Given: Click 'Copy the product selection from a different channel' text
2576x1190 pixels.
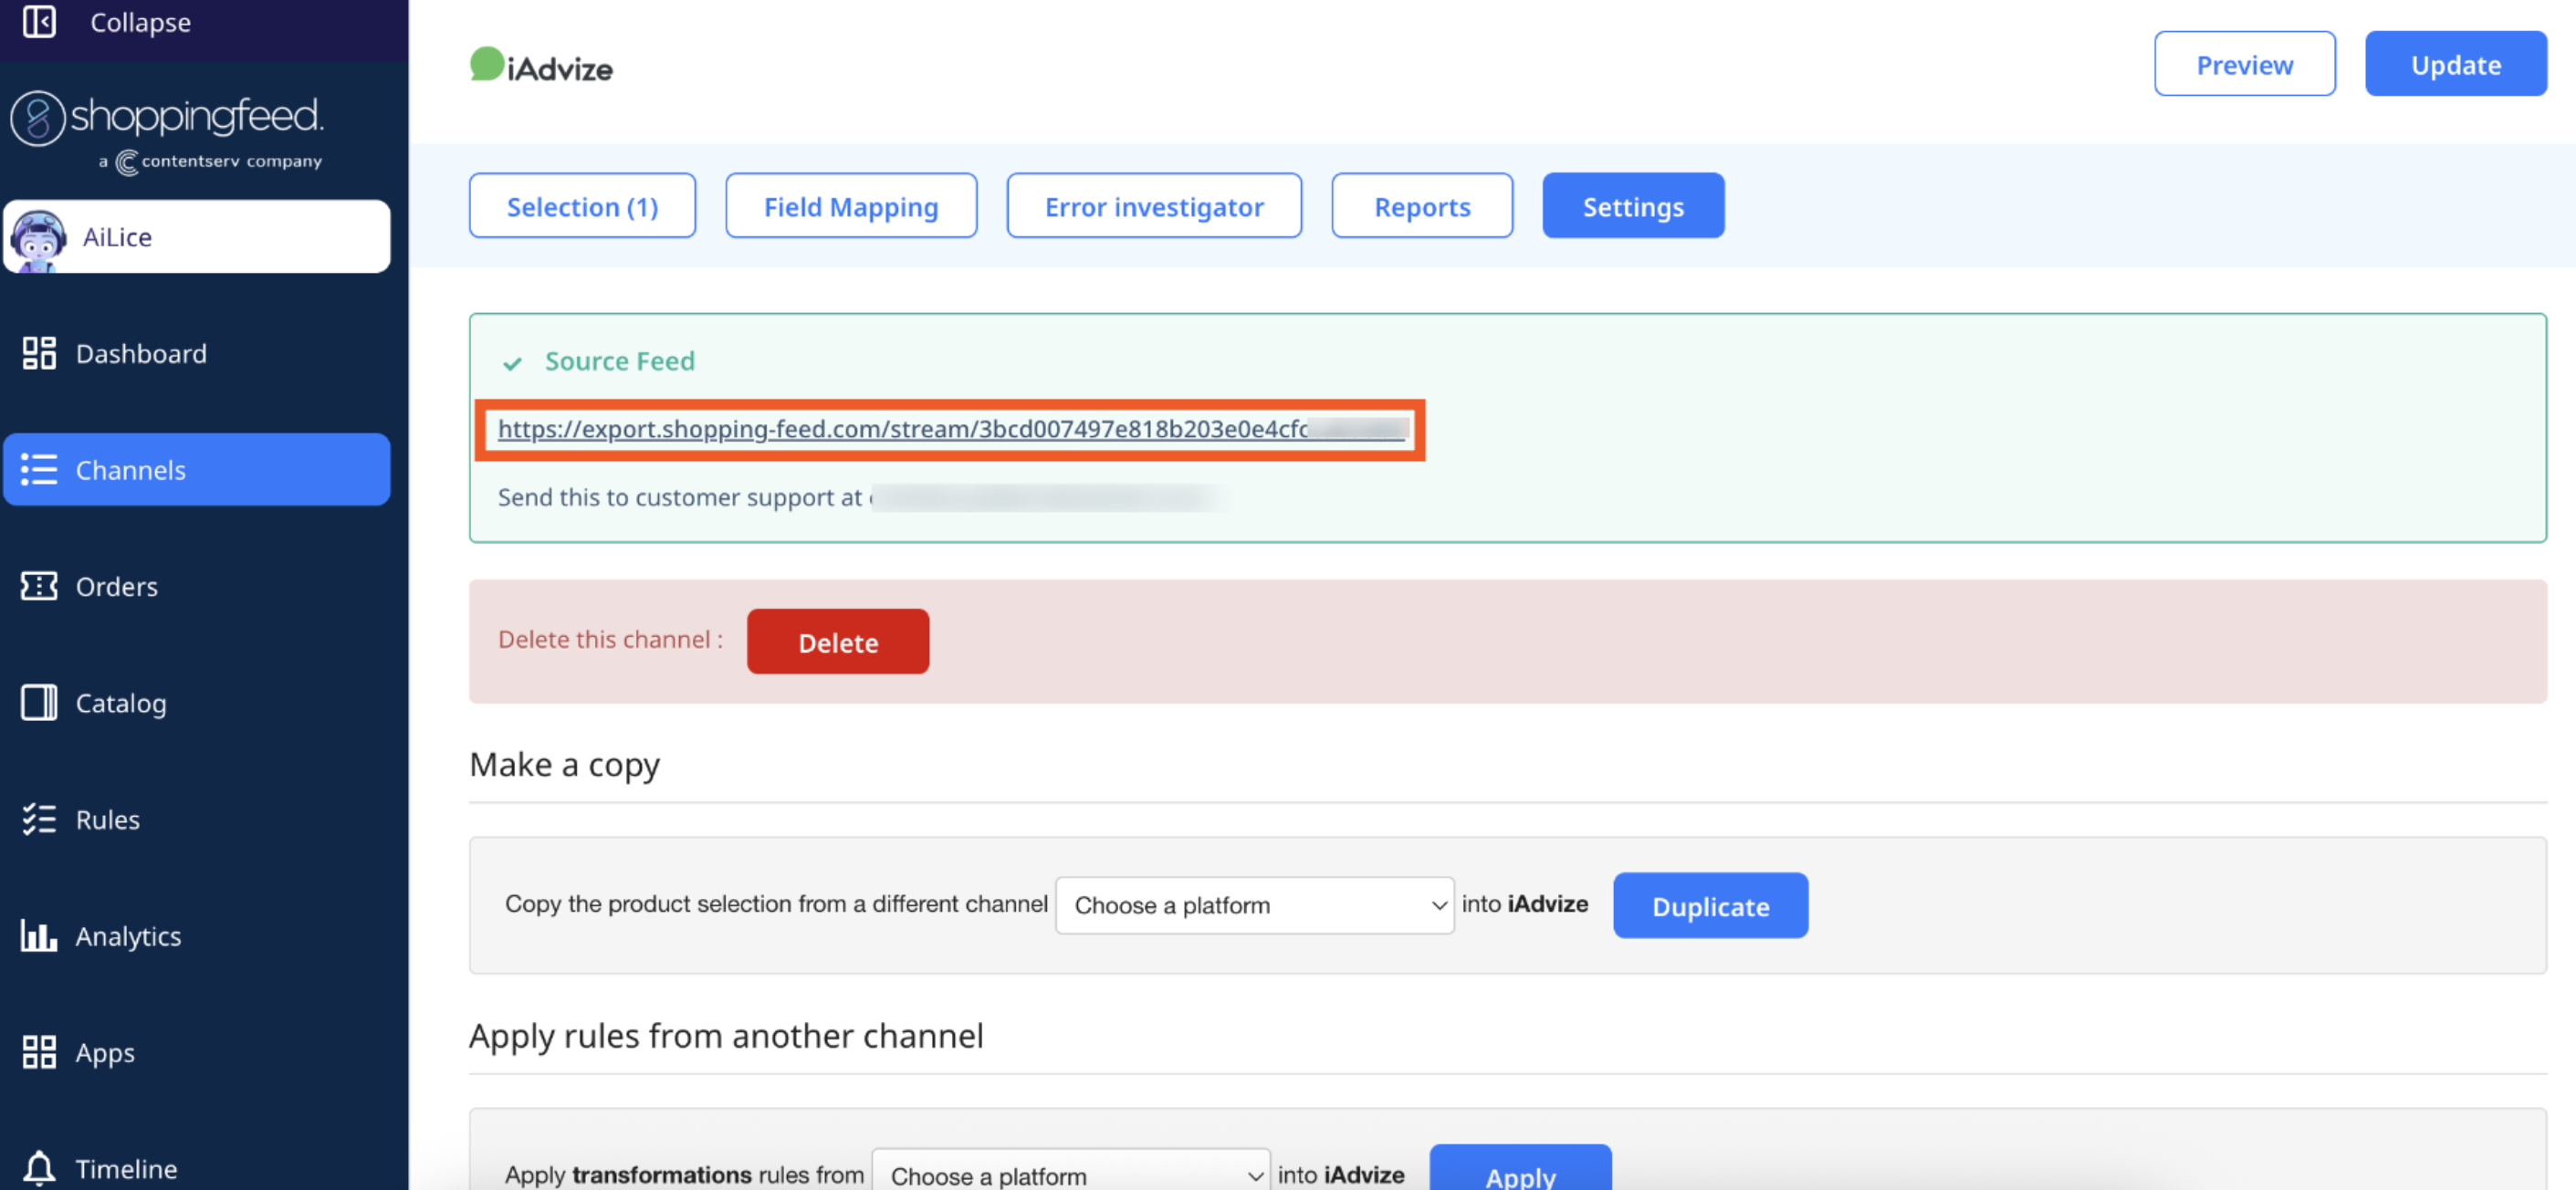Looking at the screenshot, I should point(776,904).
